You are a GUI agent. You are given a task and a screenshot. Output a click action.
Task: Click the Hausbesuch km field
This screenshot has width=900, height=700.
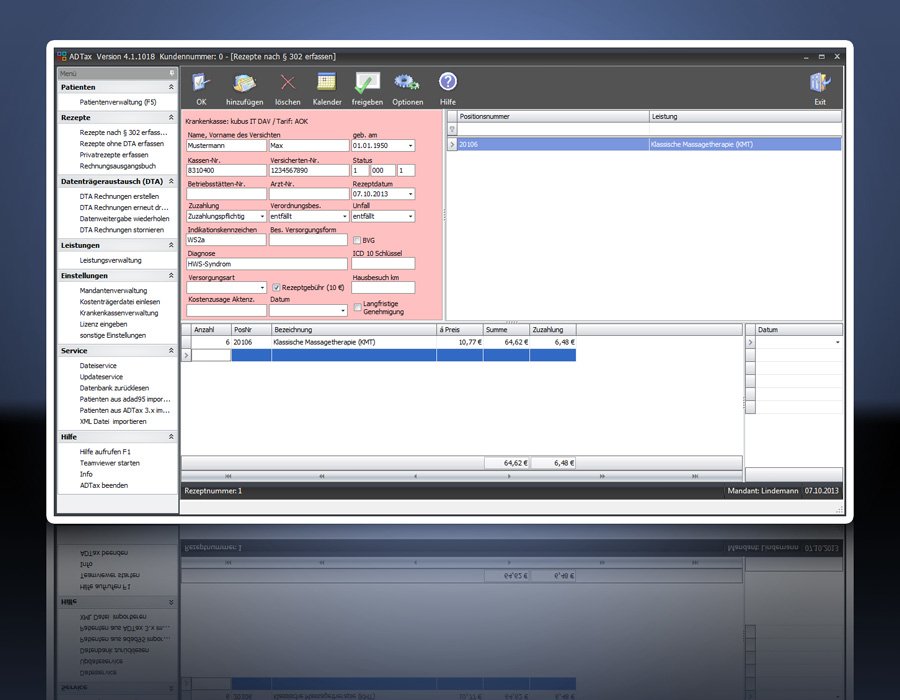tap(383, 287)
